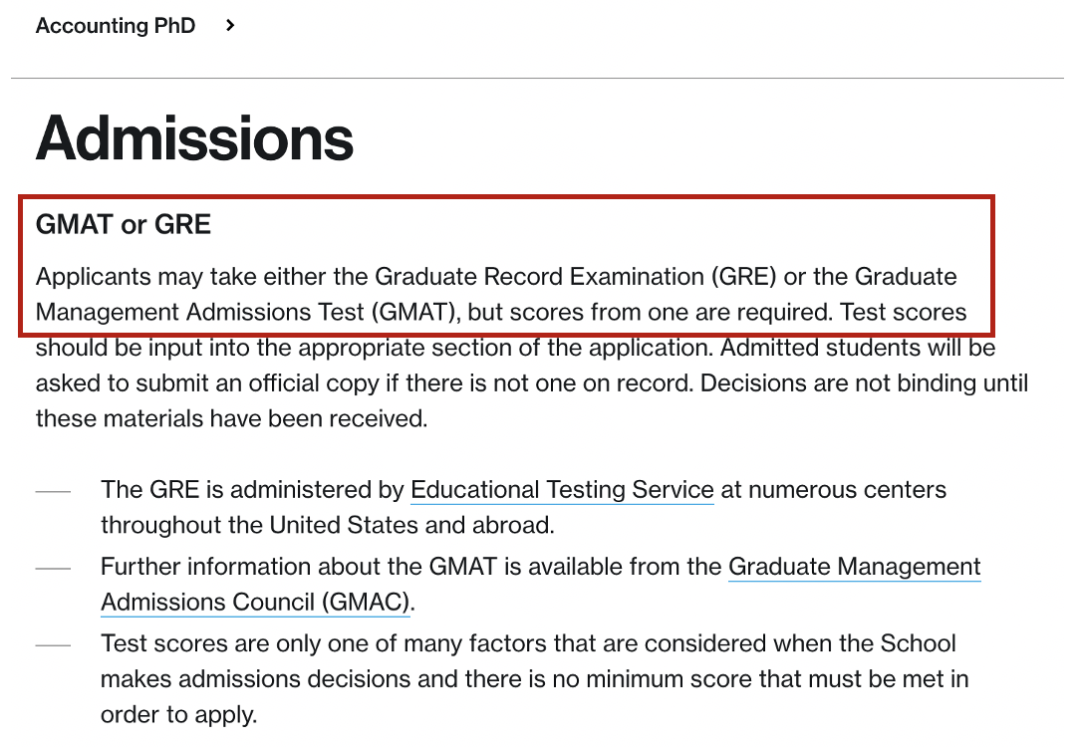The width and height of the screenshot is (1080, 747).
Task: Click the Admissions page heading
Action: pyautogui.click(x=194, y=138)
